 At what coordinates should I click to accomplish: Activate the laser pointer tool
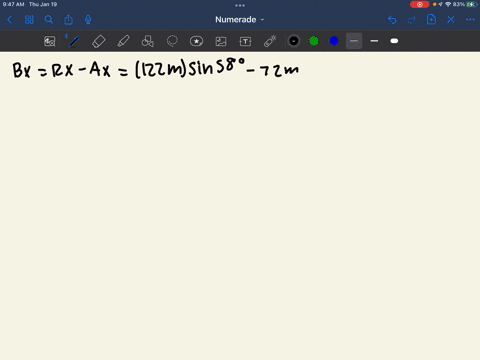pyautogui.click(x=270, y=41)
